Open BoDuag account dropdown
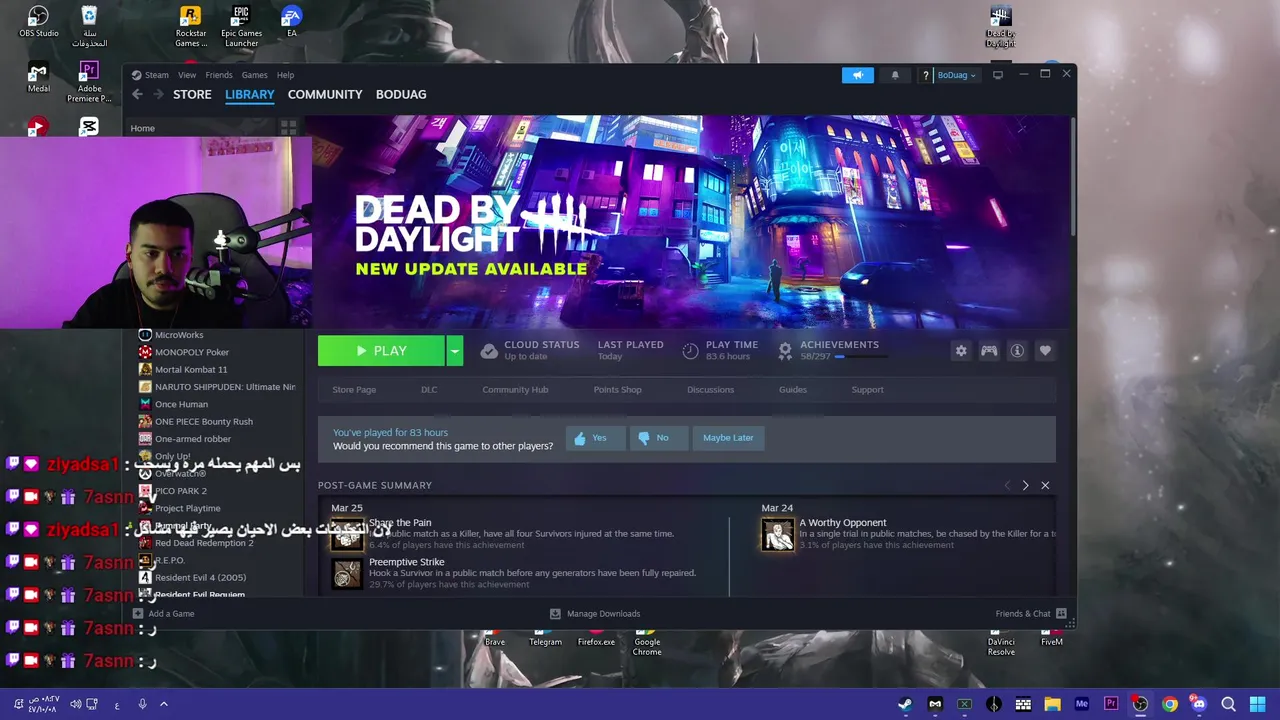Screen dimensions: 1280x720 pyautogui.click(x=956, y=75)
